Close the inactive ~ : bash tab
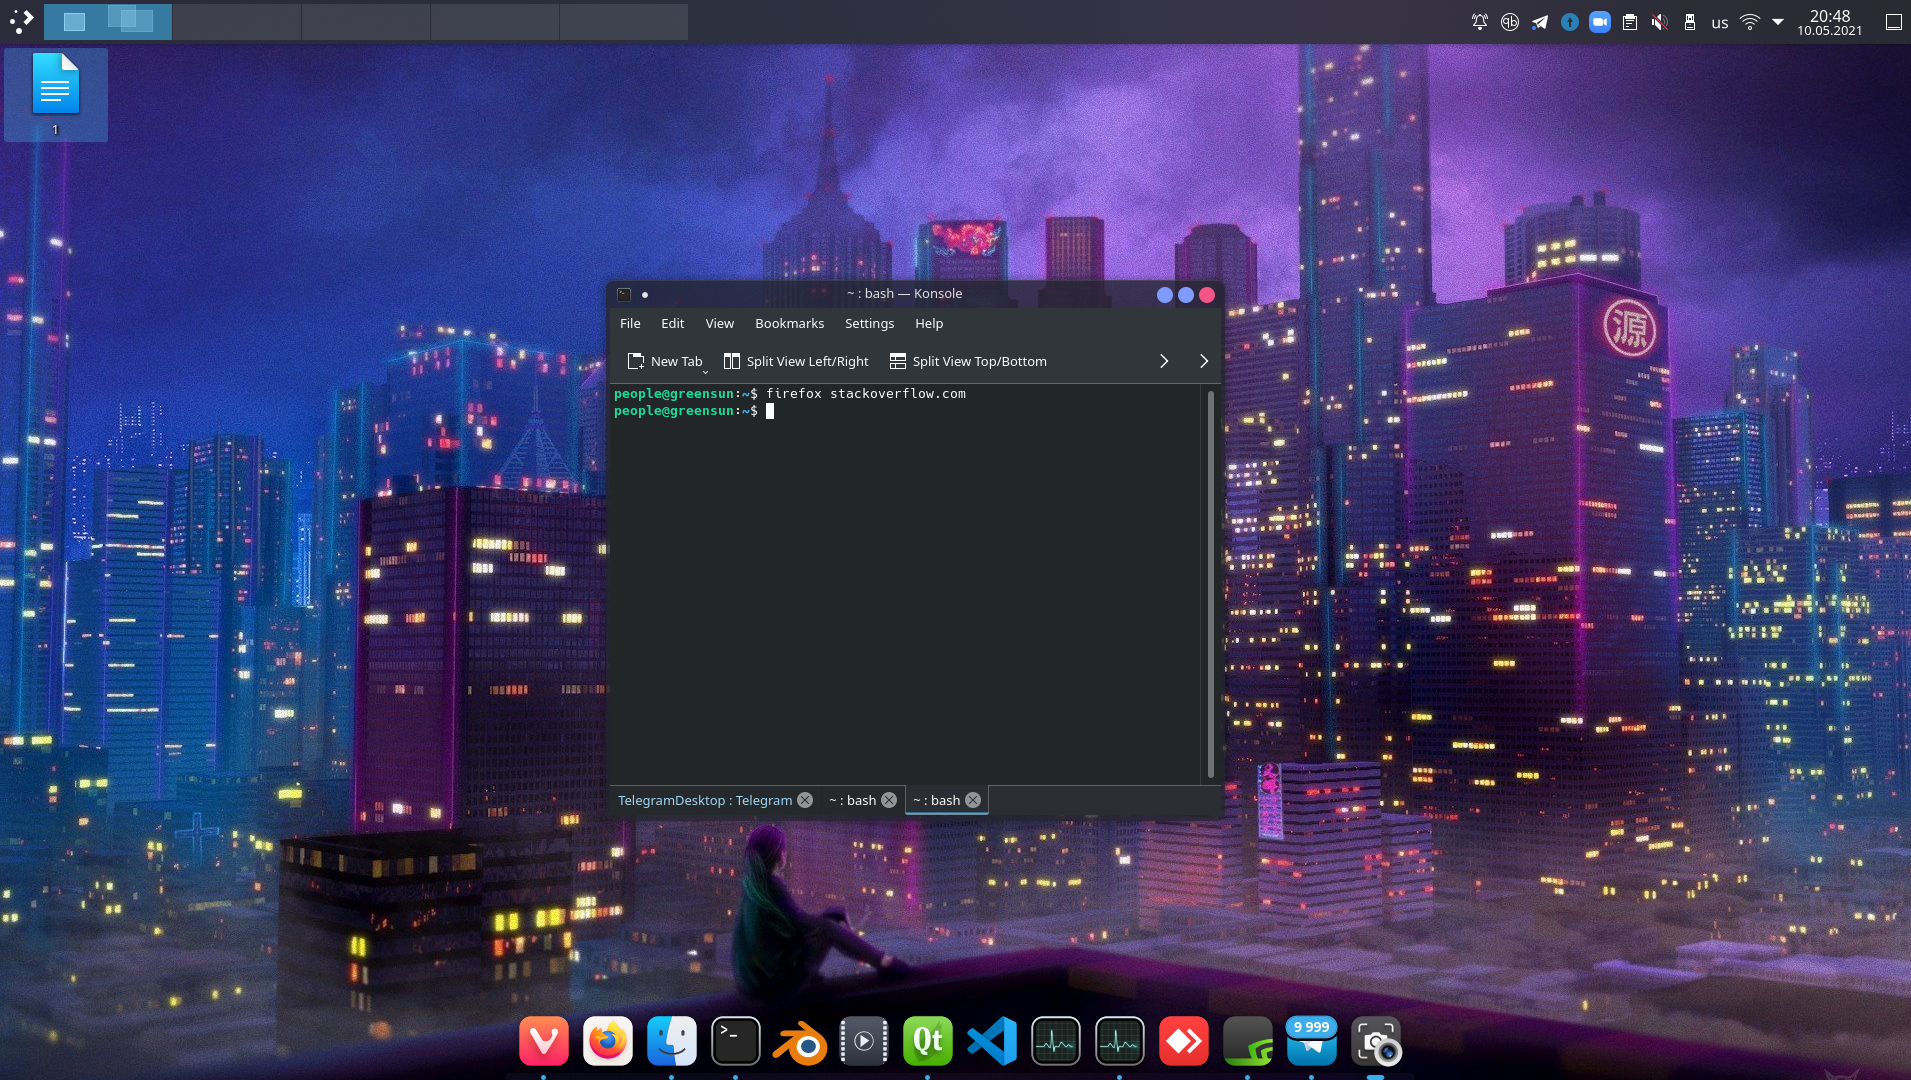 tap(889, 800)
